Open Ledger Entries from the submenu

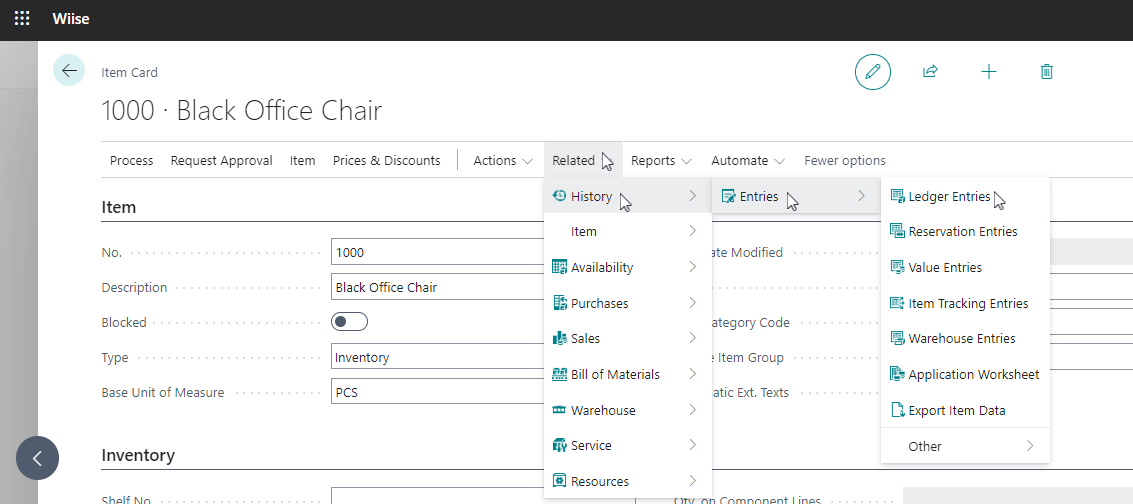coord(948,197)
